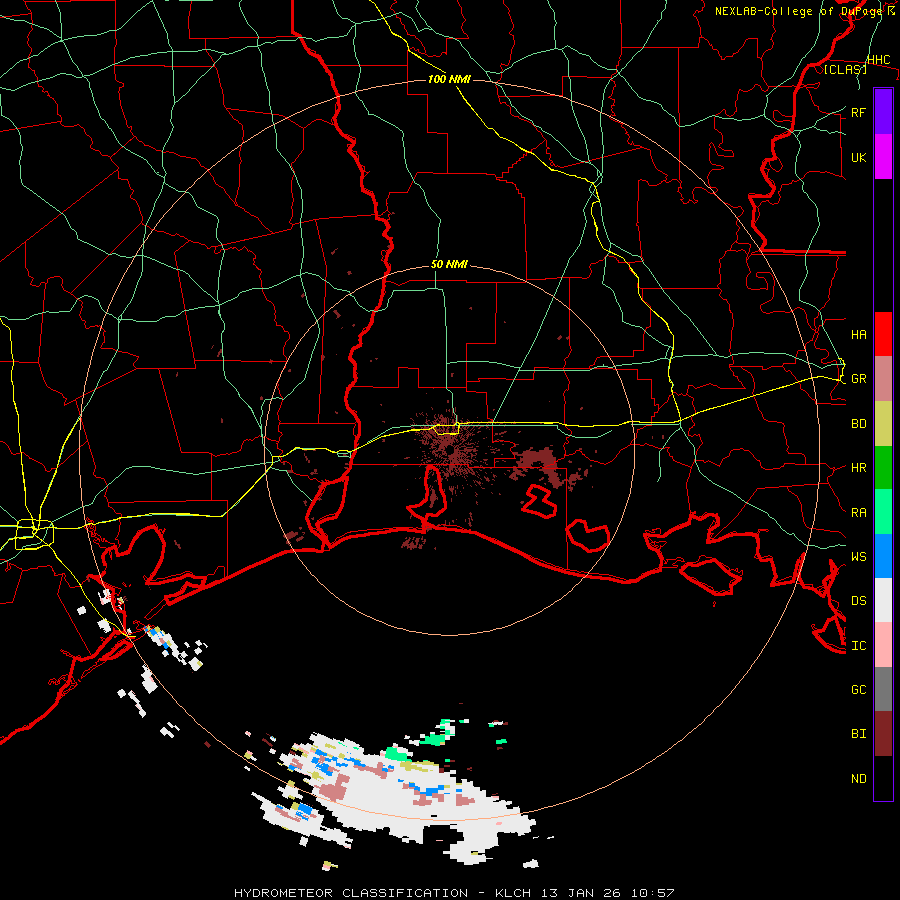Click the RF legend label
Image resolution: width=900 pixels, height=900 pixels.
(x=859, y=112)
